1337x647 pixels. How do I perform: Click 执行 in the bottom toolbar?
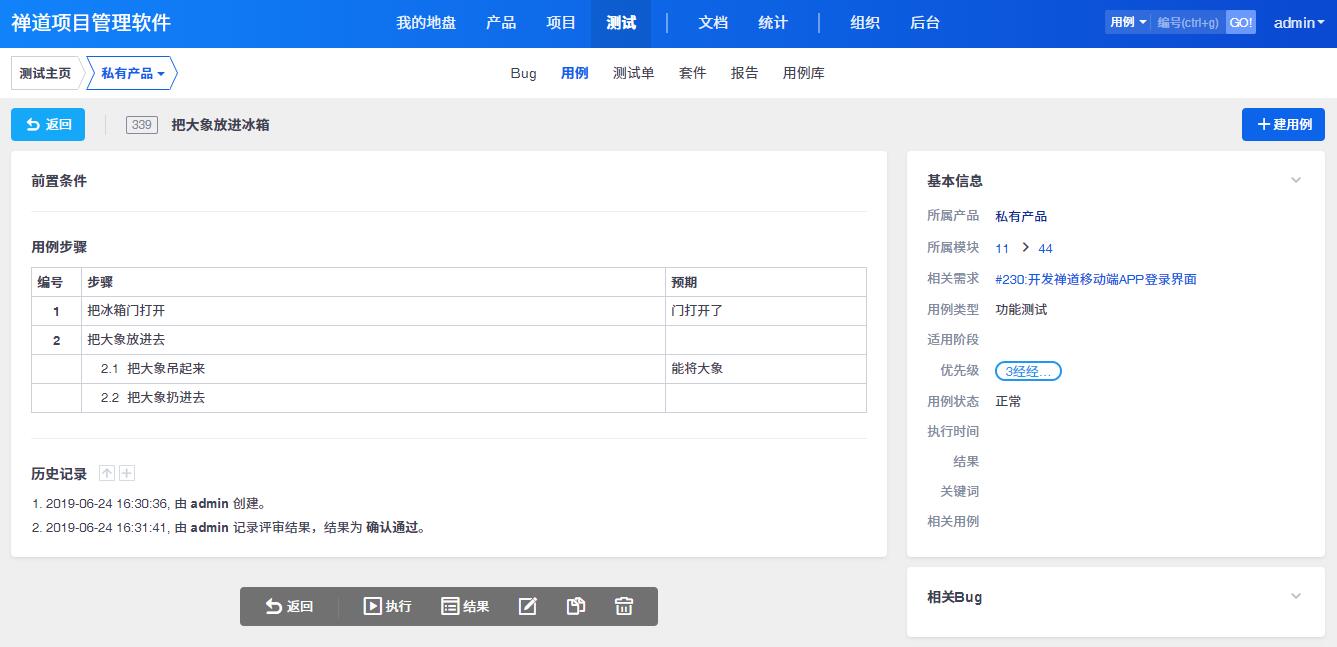[387, 606]
